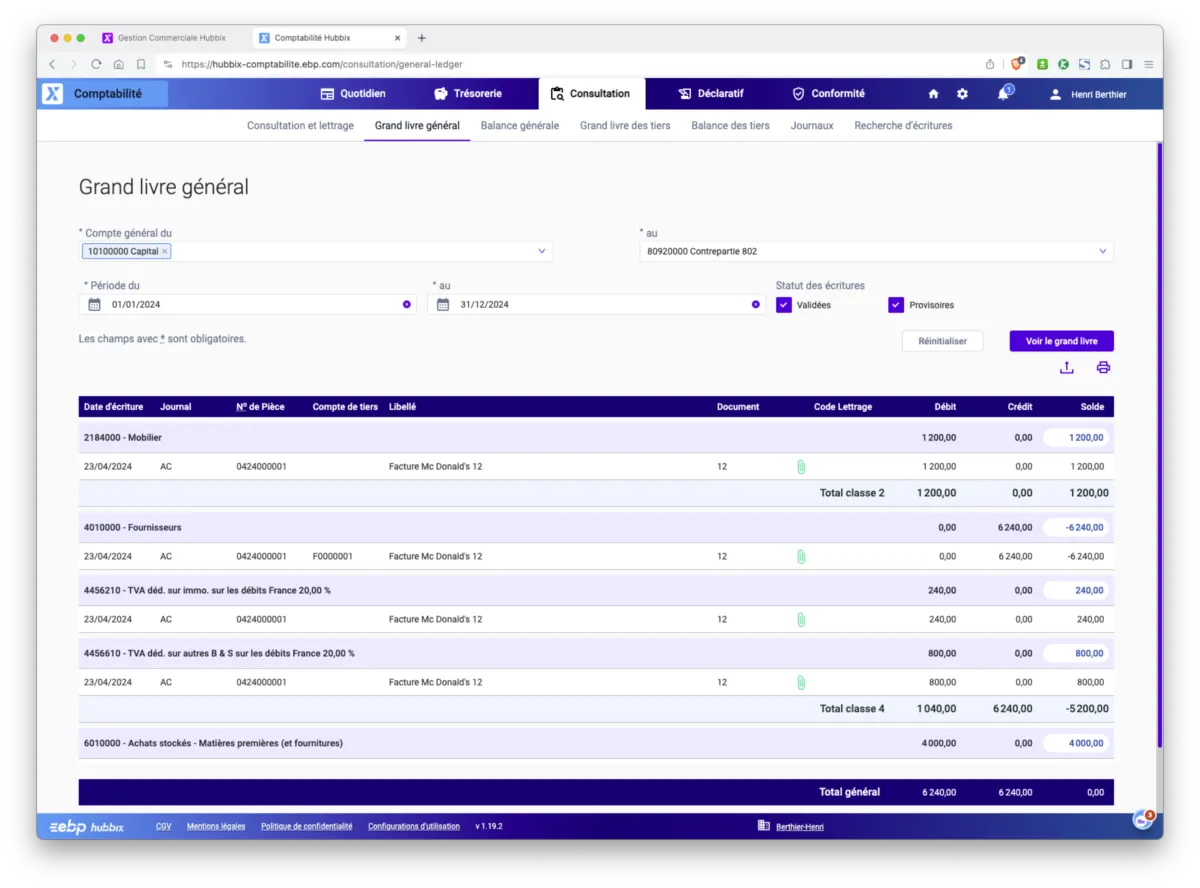
Task: Go to home via house icon
Action: tap(933, 94)
